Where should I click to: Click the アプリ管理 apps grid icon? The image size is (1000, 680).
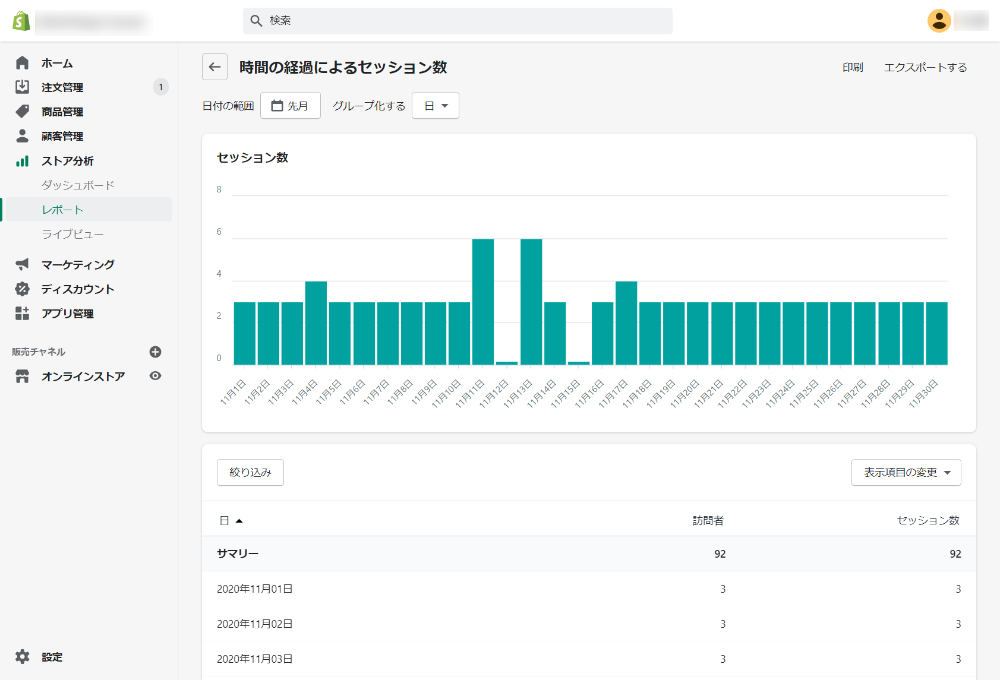(22, 313)
